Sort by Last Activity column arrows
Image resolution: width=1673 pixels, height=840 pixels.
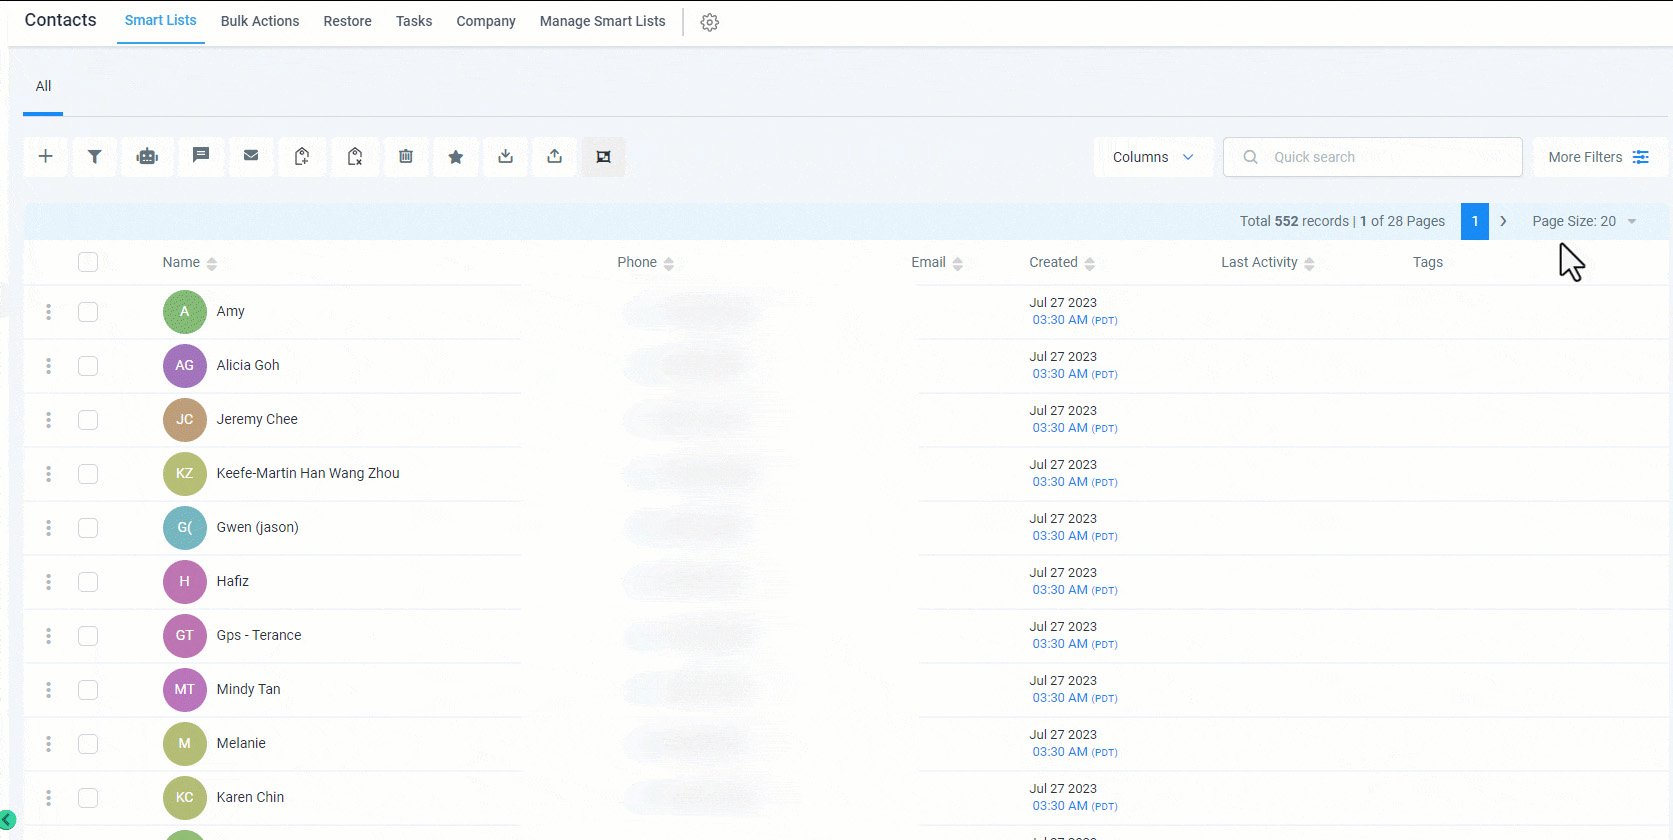(1309, 264)
